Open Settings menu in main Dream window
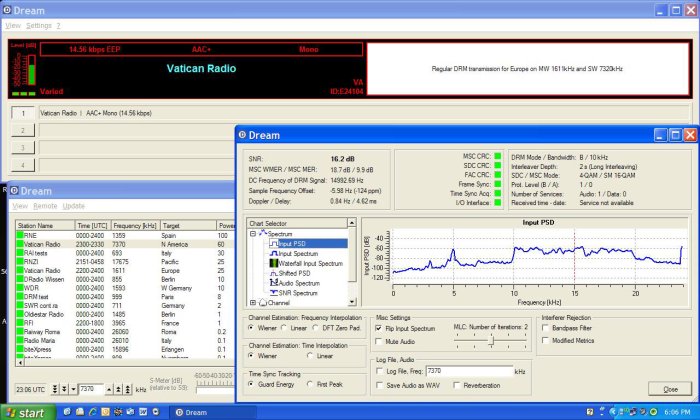 pos(39,25)
